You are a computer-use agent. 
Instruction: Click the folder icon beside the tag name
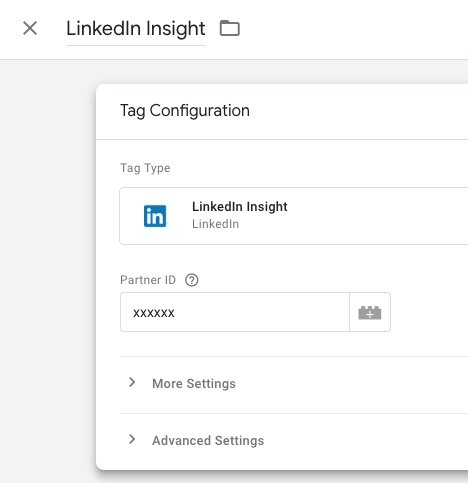[230, 28]
